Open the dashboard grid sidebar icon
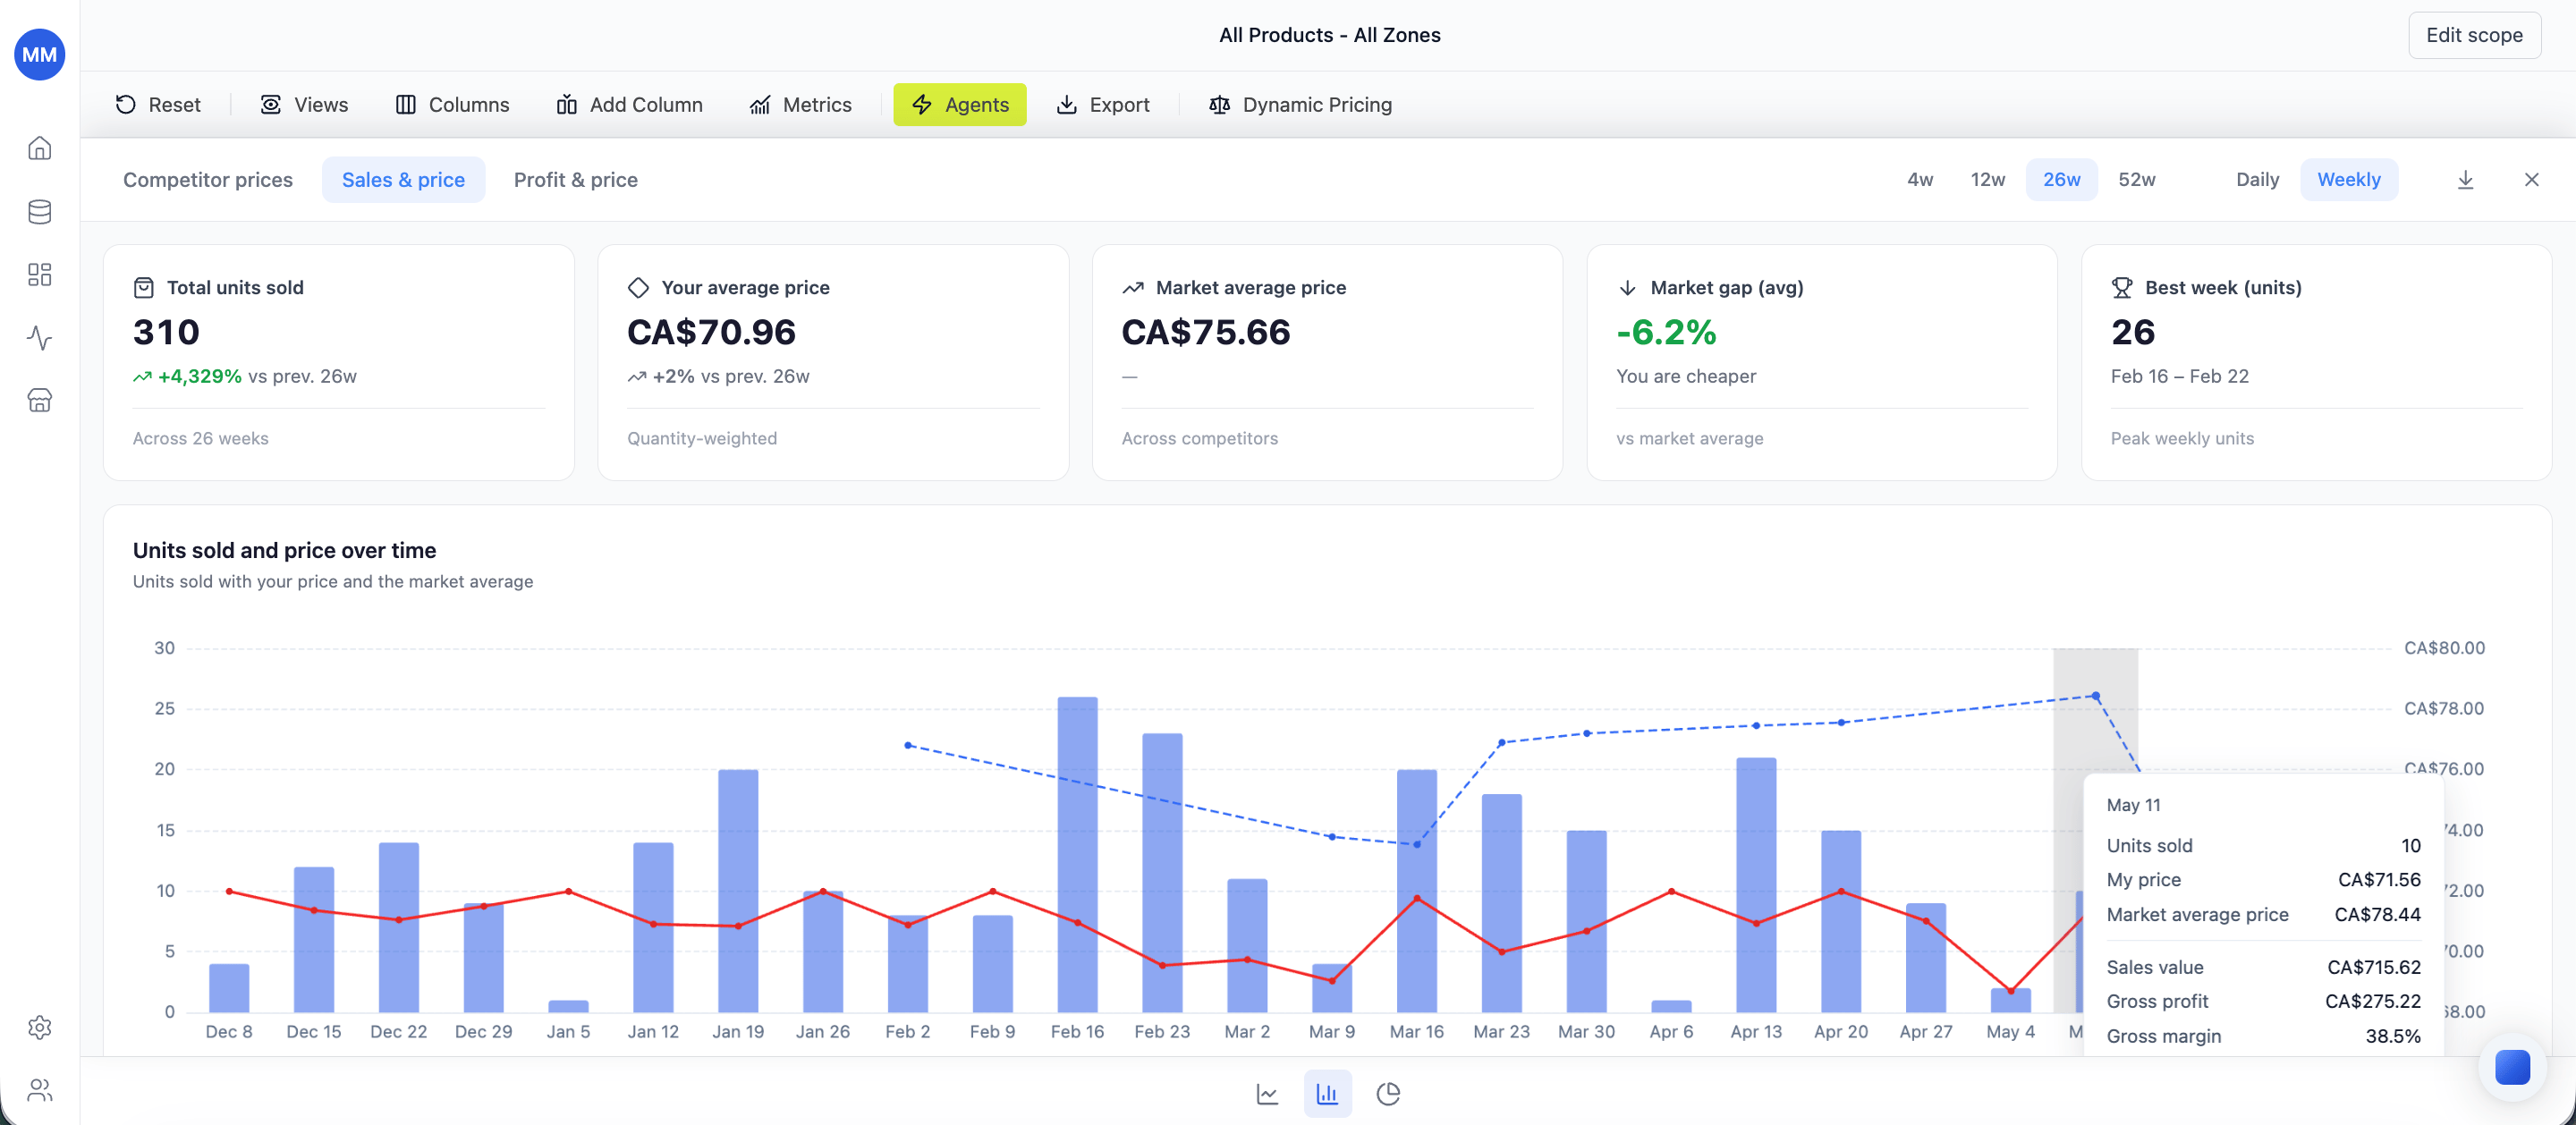The height and width of the screenshot is (1125, 2576). pyautogui.click(x=40, y=274)
